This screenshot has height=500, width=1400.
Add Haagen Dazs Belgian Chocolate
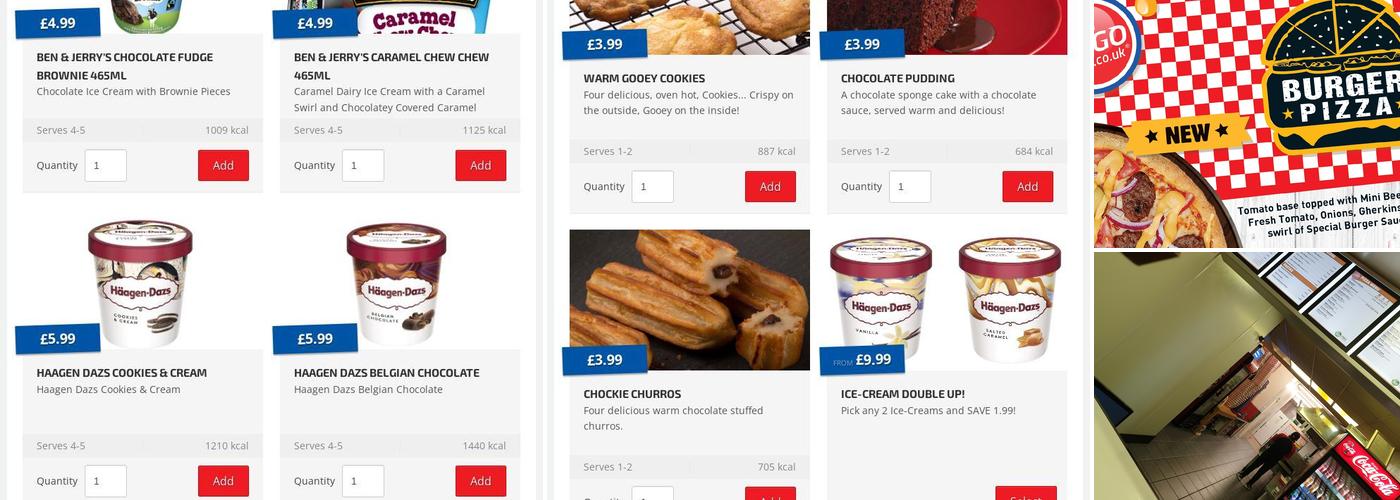tap(481, 481)
